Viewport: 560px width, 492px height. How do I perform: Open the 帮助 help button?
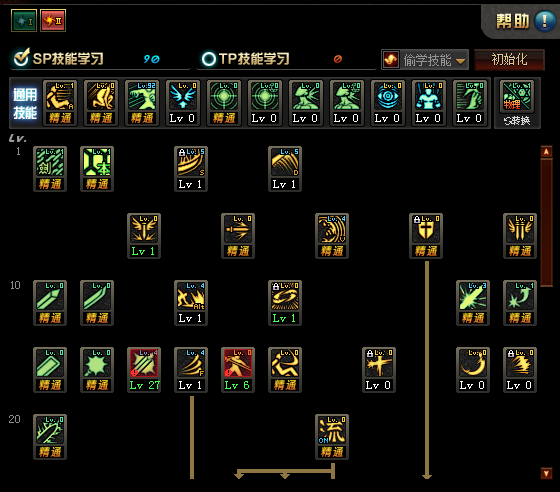[x=525, y=21]
